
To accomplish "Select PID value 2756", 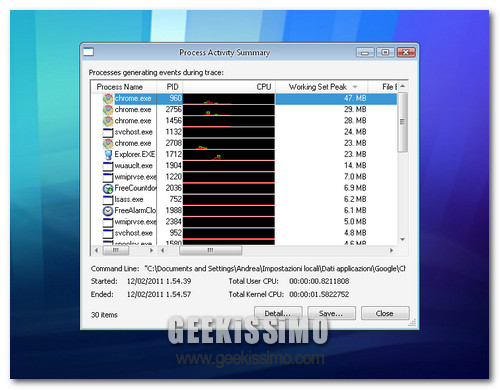I will [174, 109].
